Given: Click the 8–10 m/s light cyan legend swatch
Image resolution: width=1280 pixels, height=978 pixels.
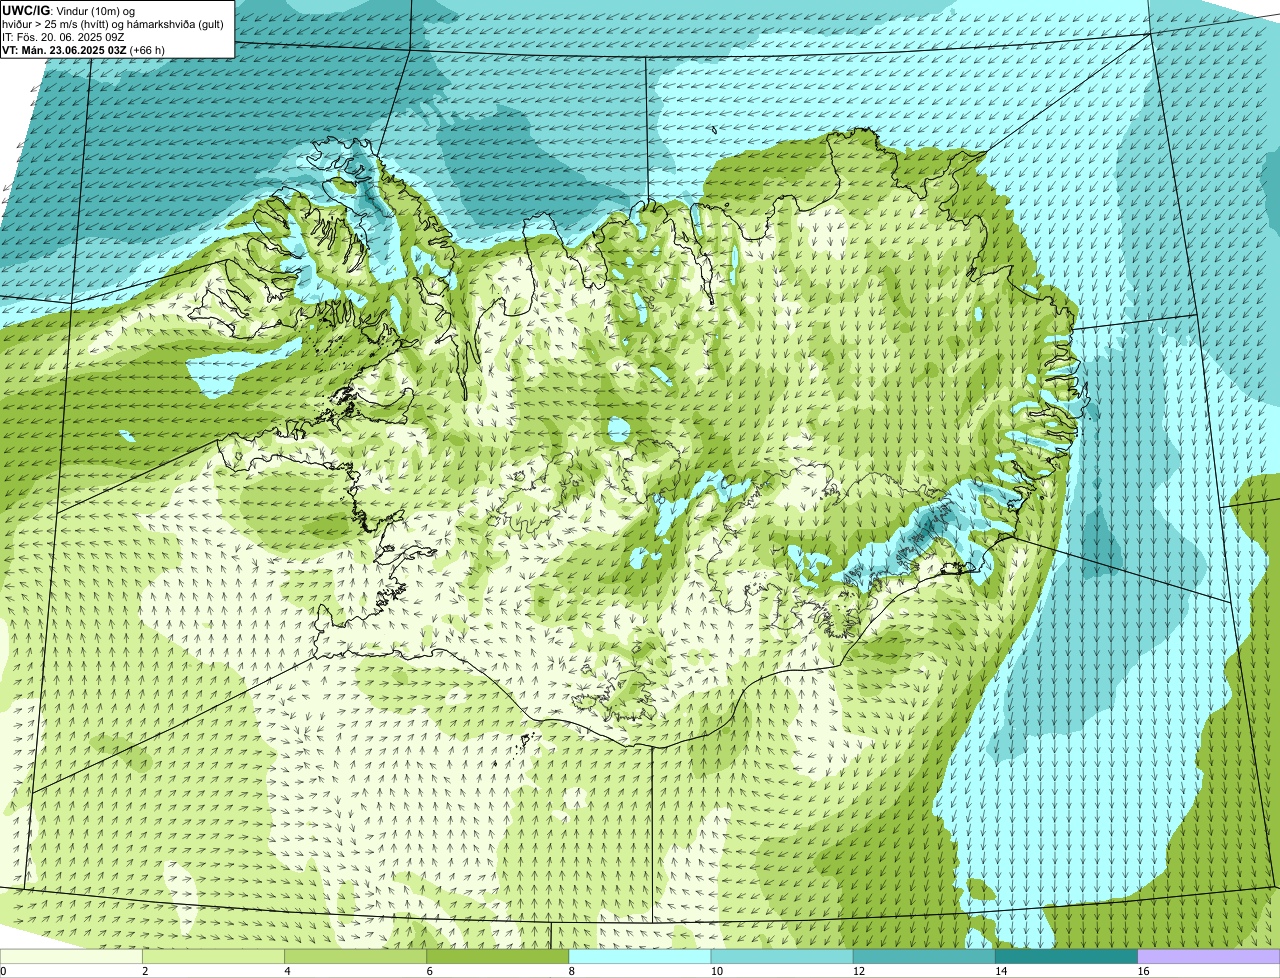Looking at the screenshot, I should point(640,956).
